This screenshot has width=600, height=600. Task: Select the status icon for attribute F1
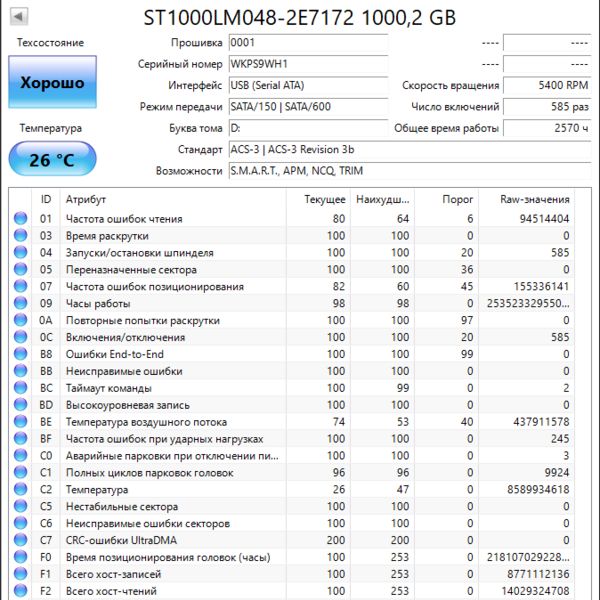coord(20,573)
